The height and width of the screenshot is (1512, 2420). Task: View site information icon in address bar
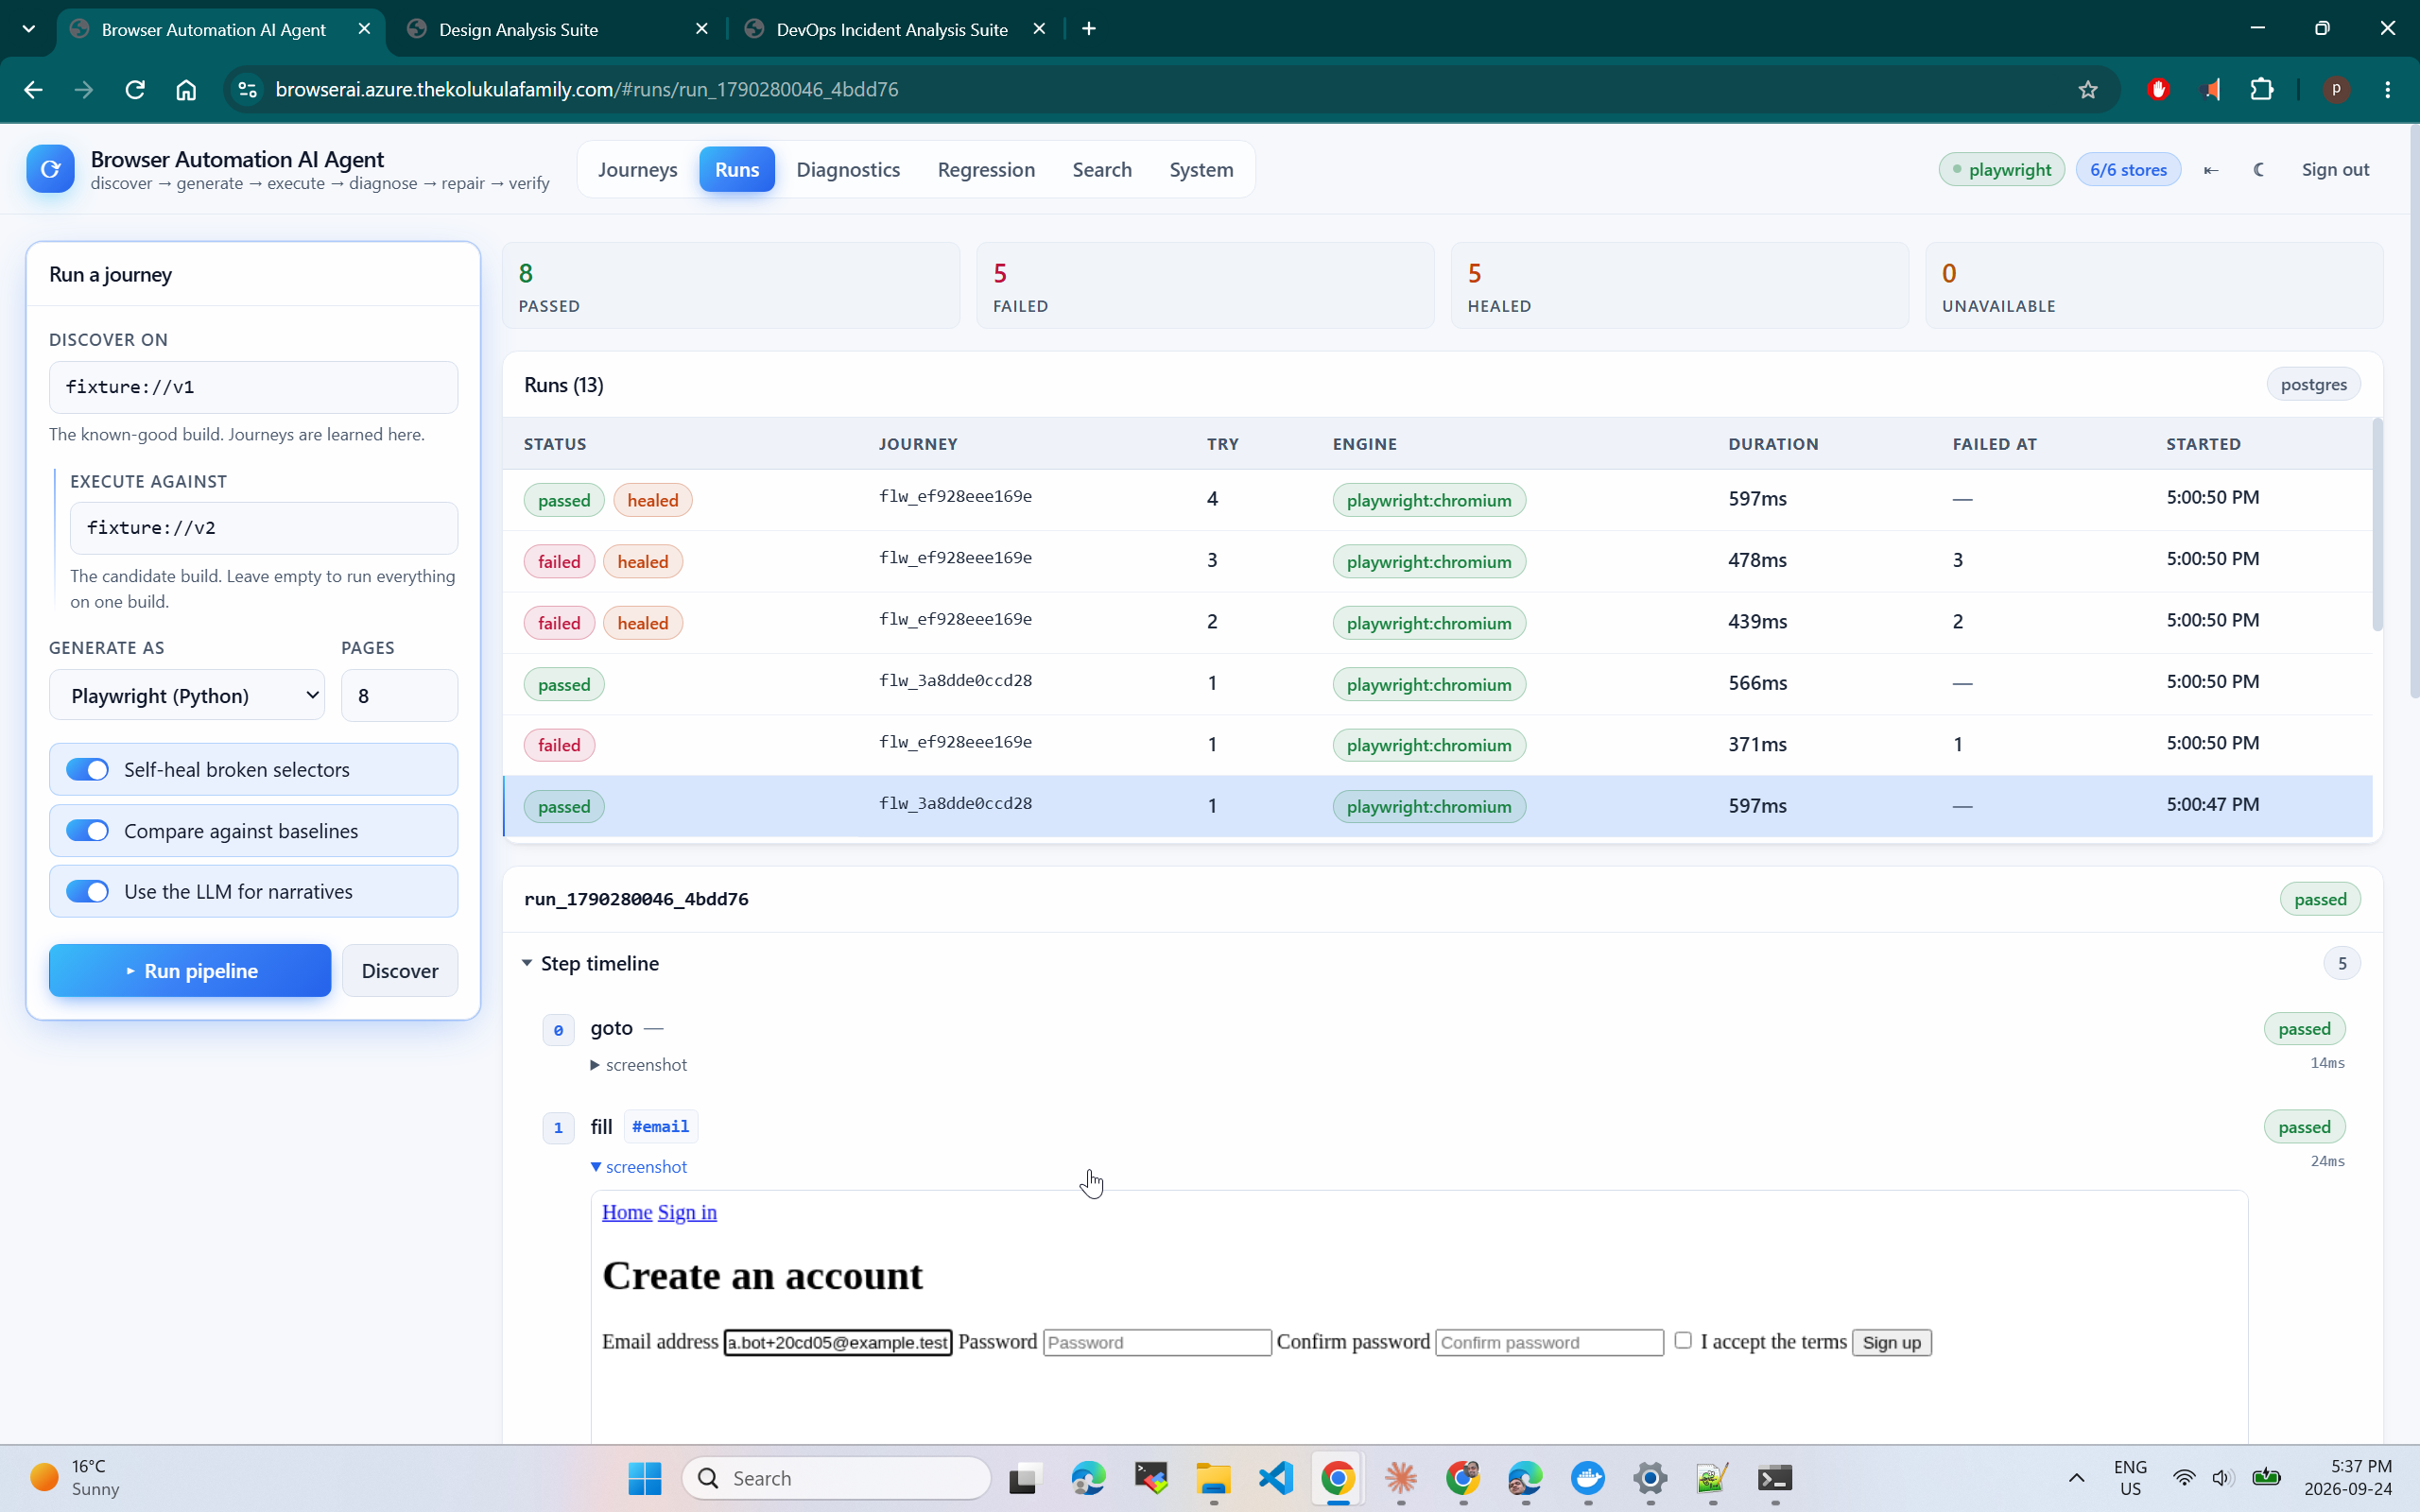[x=247, y=90]
